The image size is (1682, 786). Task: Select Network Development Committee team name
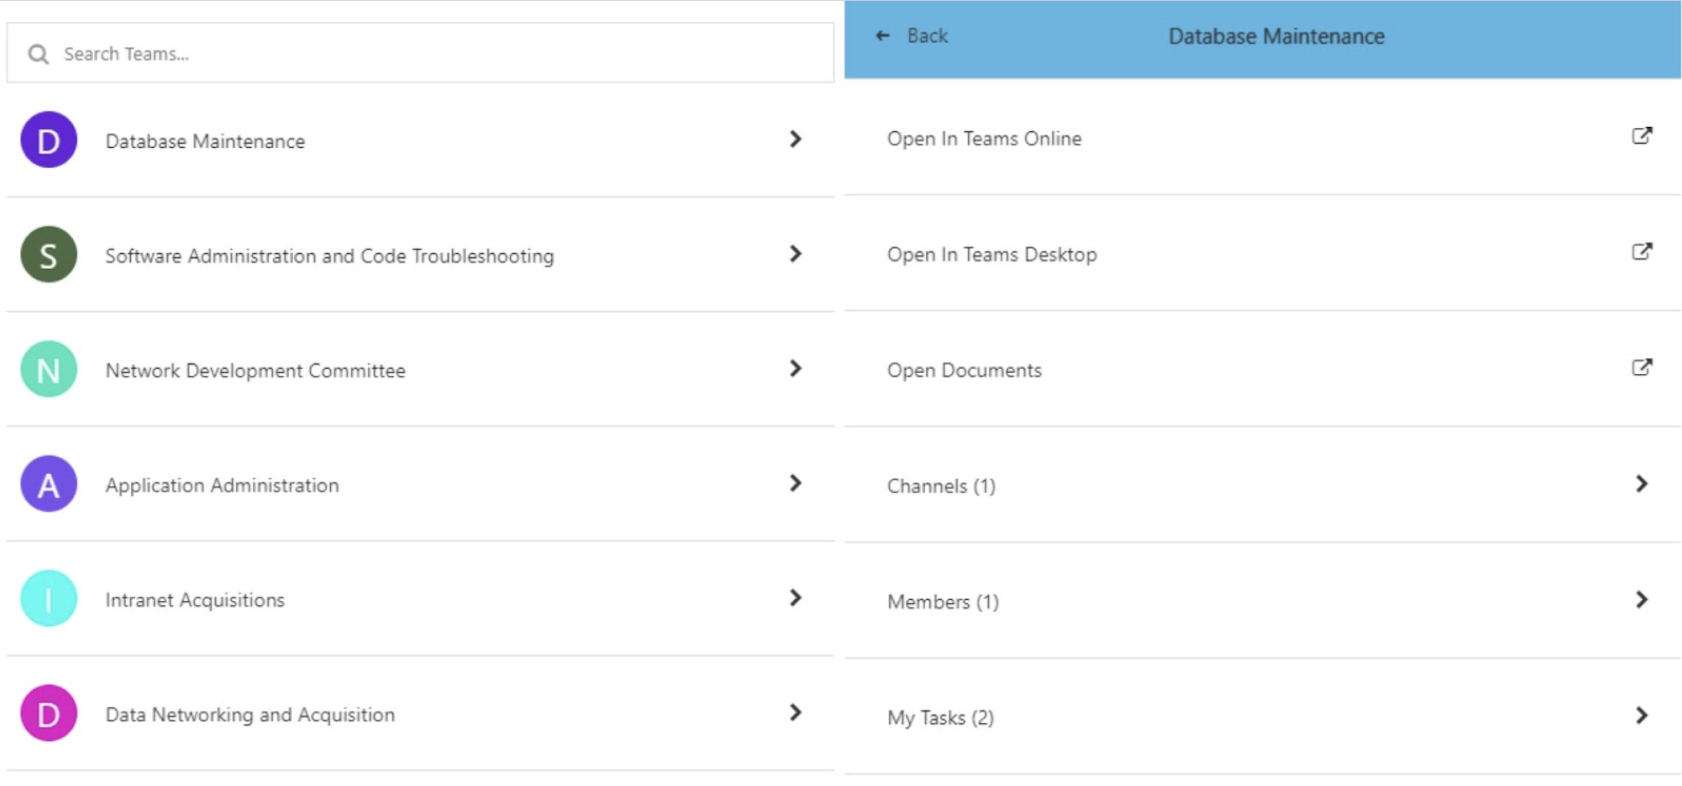pyautogui.click(x=255, y=371)
